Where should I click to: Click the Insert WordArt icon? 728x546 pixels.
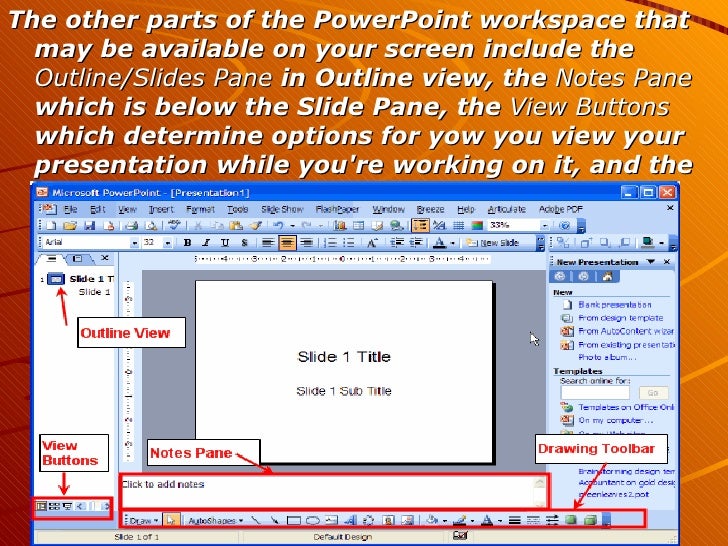tap(350, 520)
